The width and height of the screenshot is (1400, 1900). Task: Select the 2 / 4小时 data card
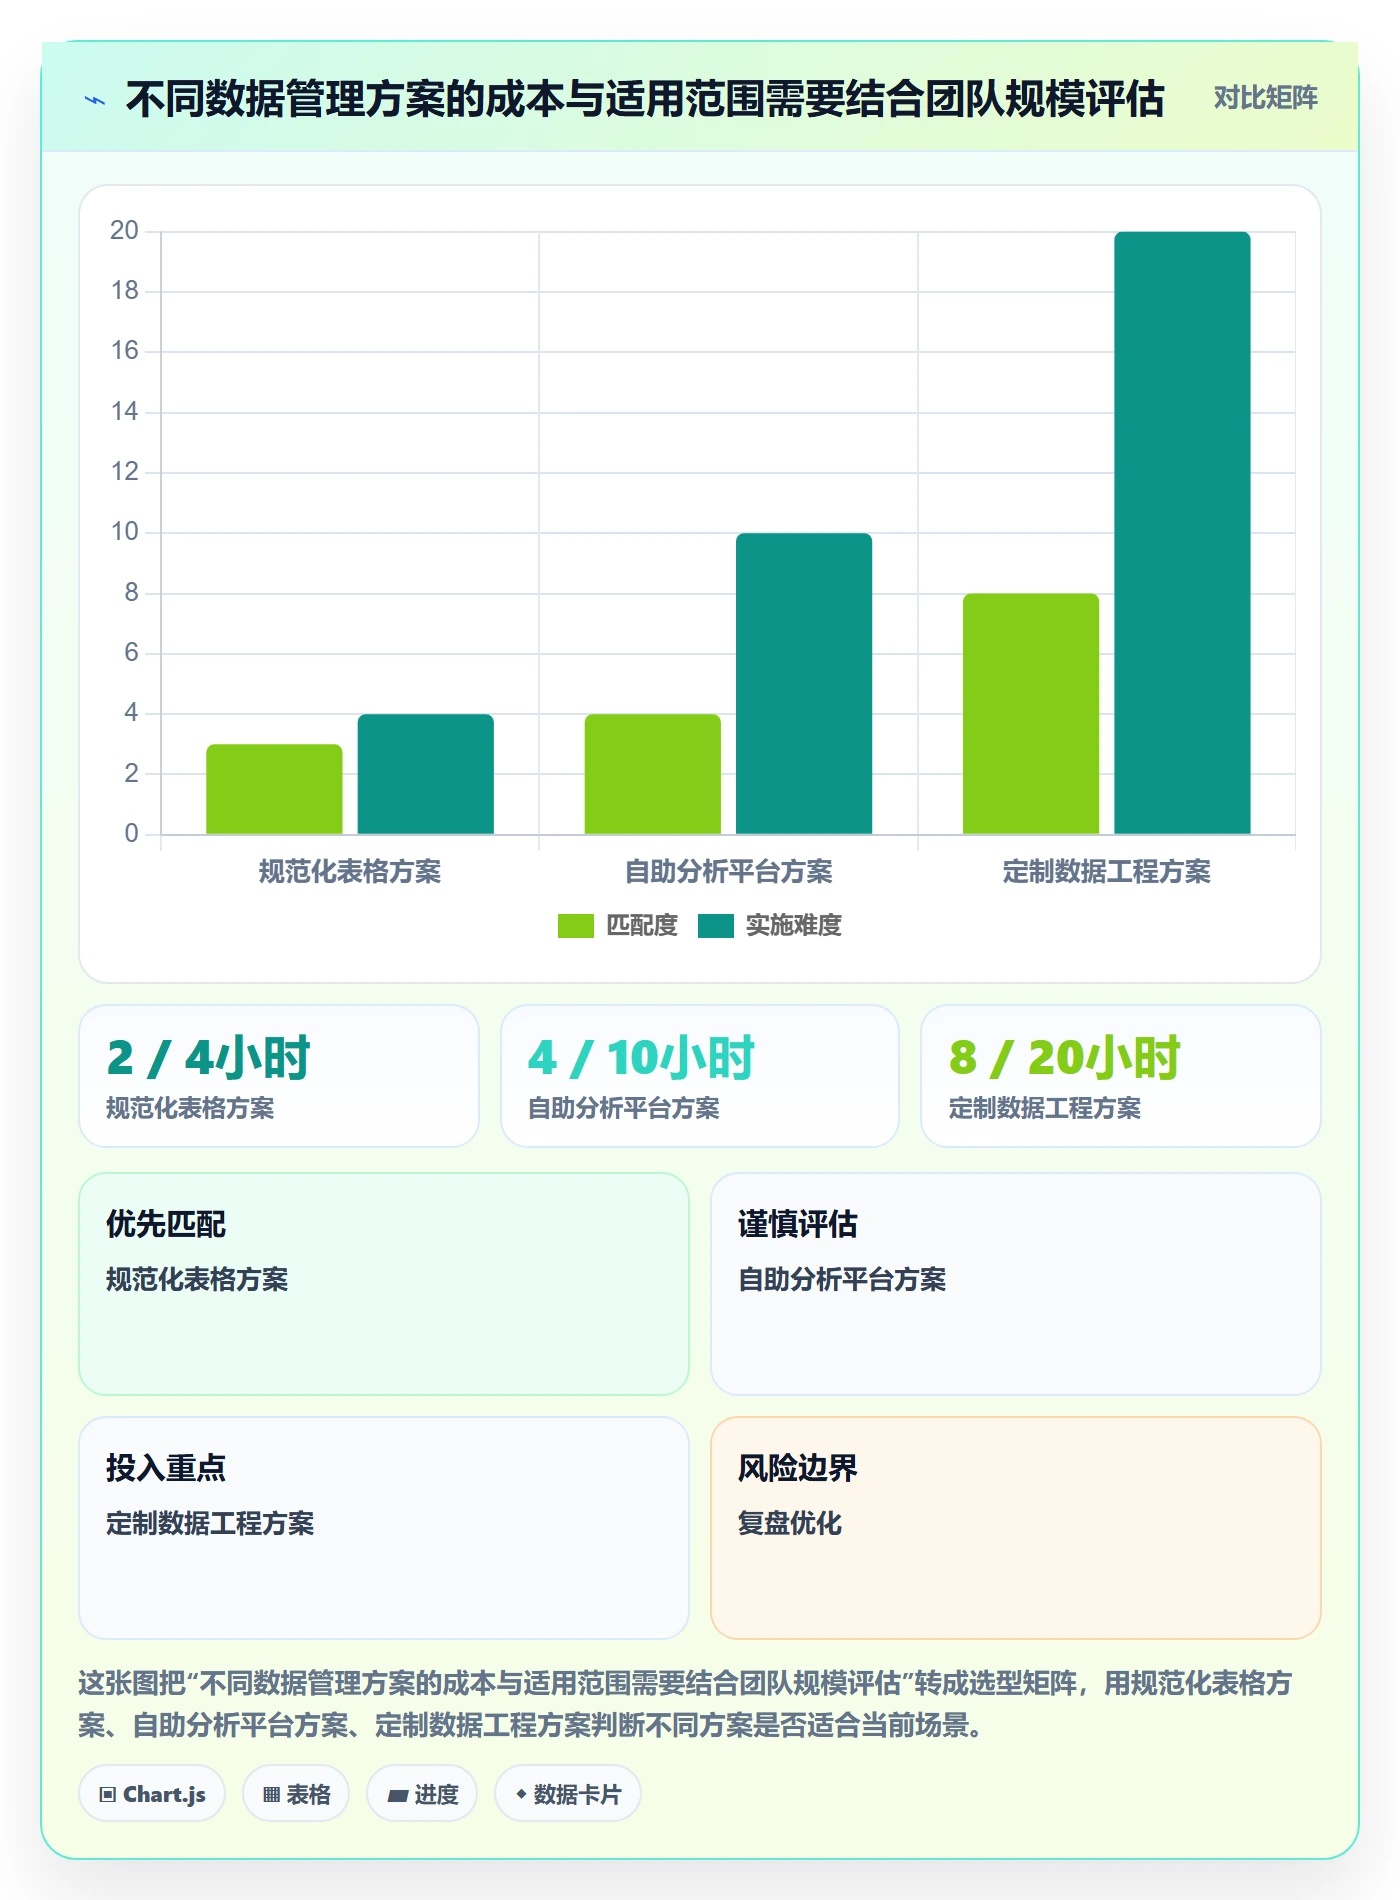[x=279, y=1076]
